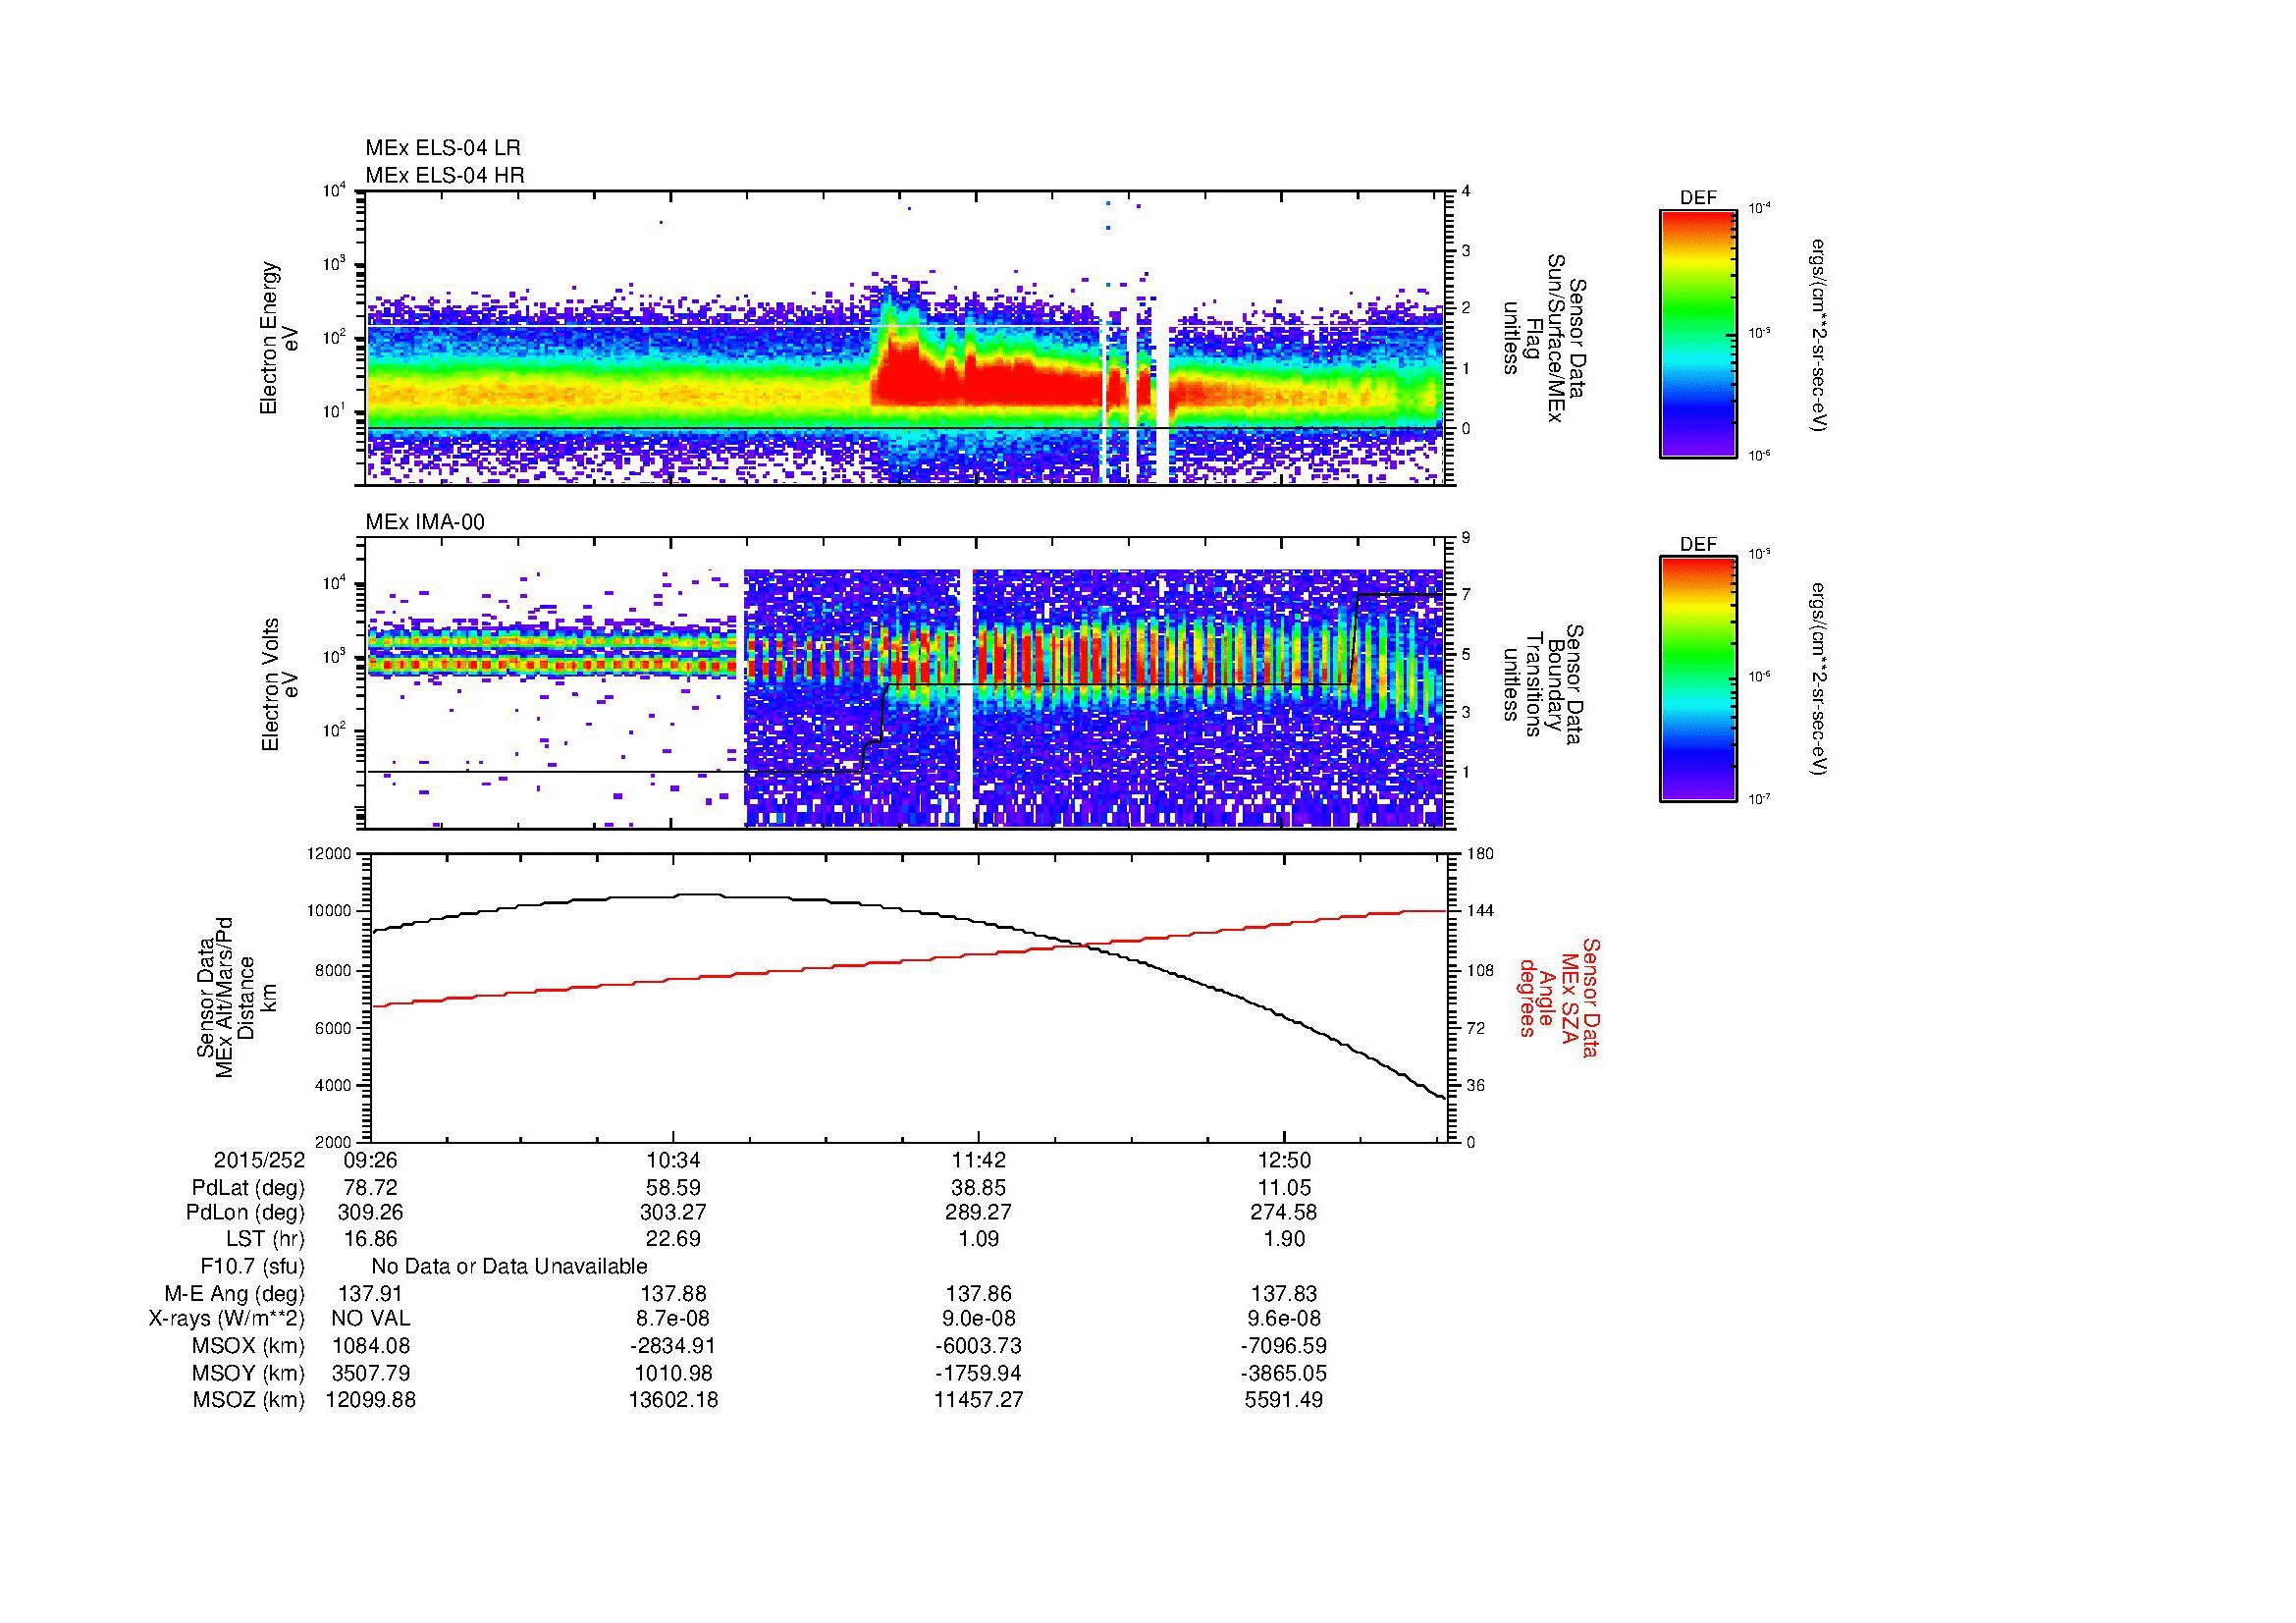Click 'No Data or Data Unavailable' text

509,1267
